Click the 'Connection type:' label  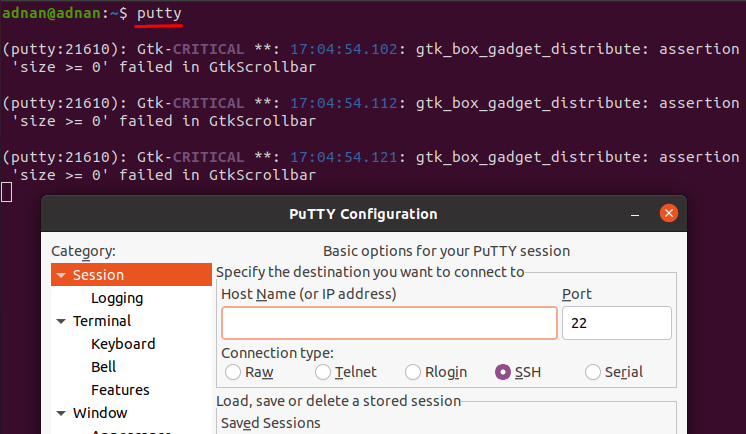click(277, 353)
